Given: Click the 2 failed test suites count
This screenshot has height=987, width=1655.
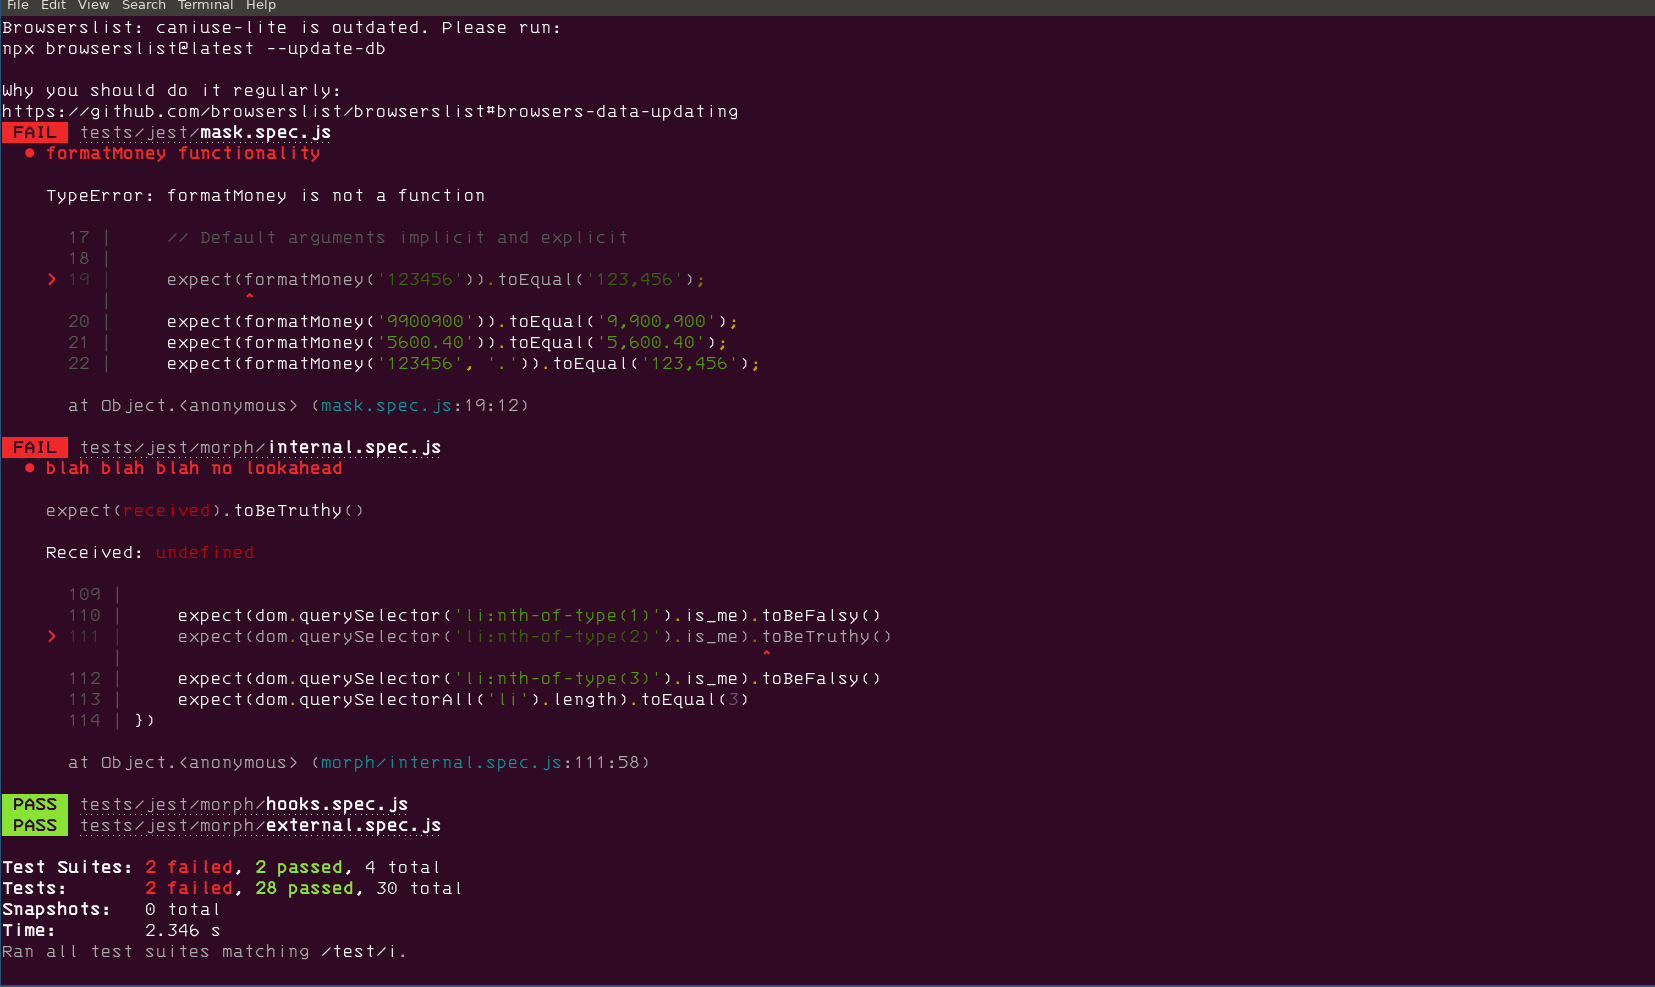Looking at the screenshot, I should 189,866.
